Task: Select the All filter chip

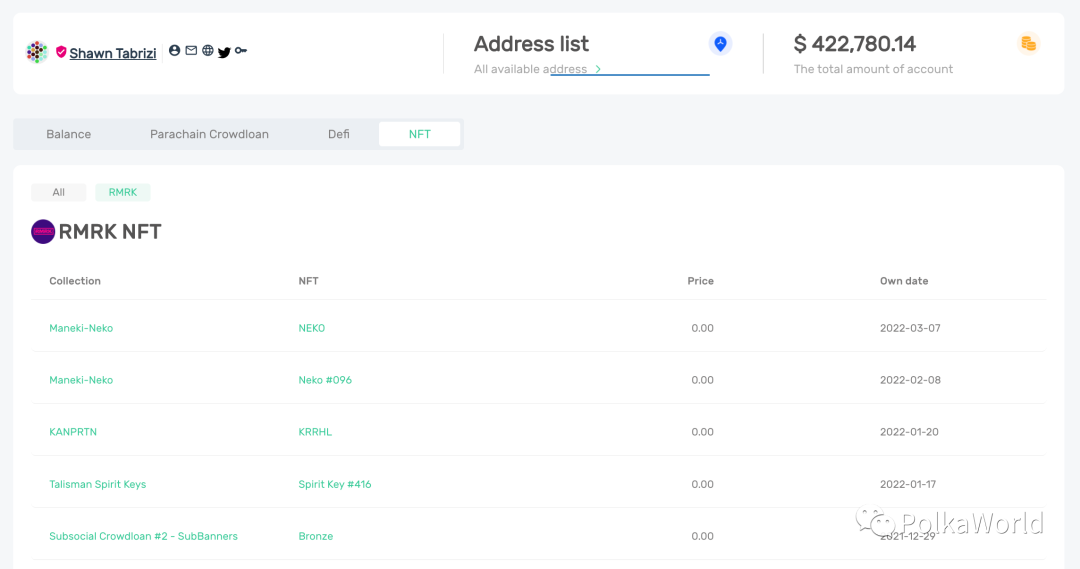Action: [59, 192]
